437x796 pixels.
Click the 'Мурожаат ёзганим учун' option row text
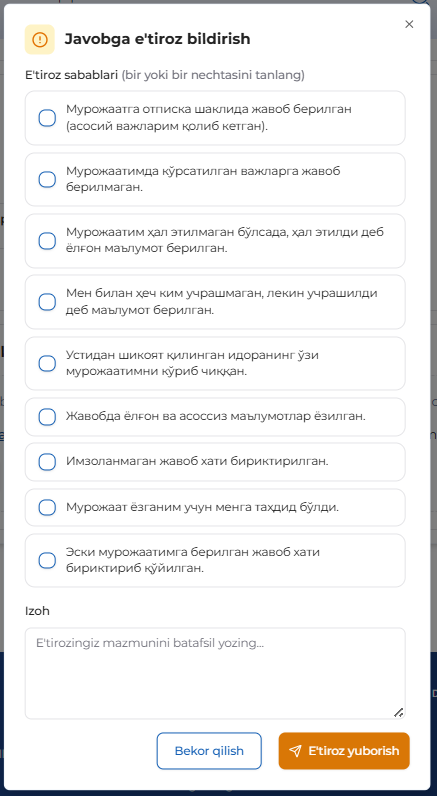202,507
